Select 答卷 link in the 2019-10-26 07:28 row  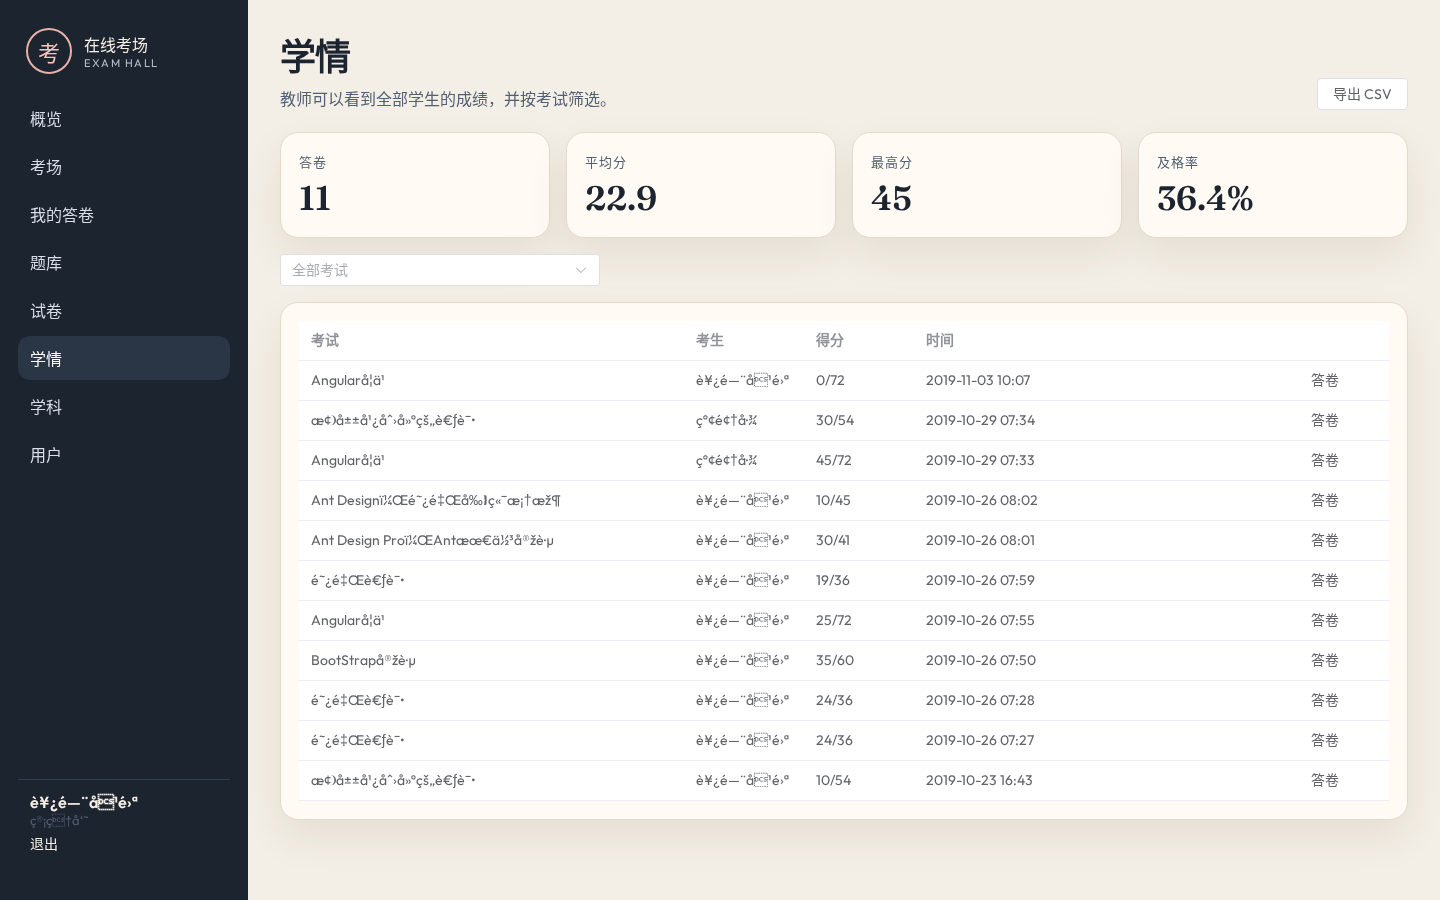[1325, 700]
